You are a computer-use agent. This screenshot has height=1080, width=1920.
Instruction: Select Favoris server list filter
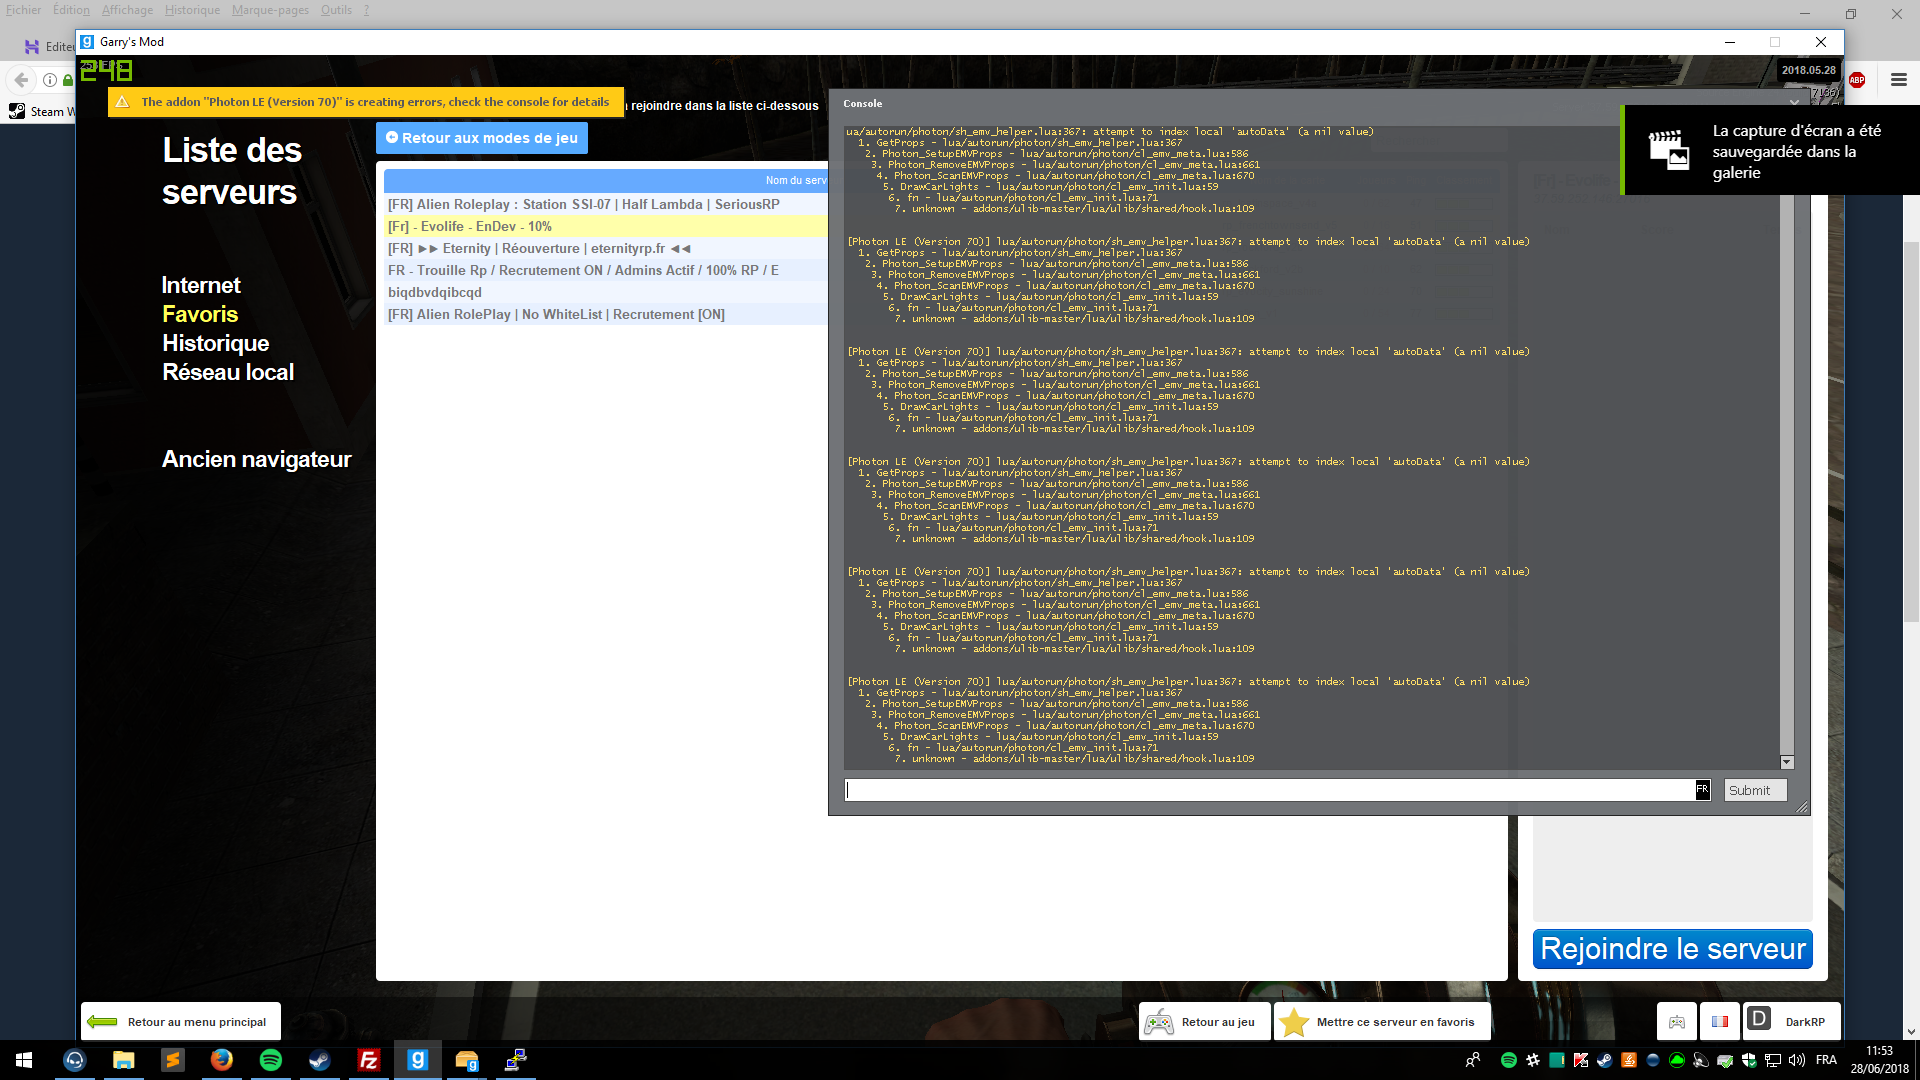click(x=199, y=314)
